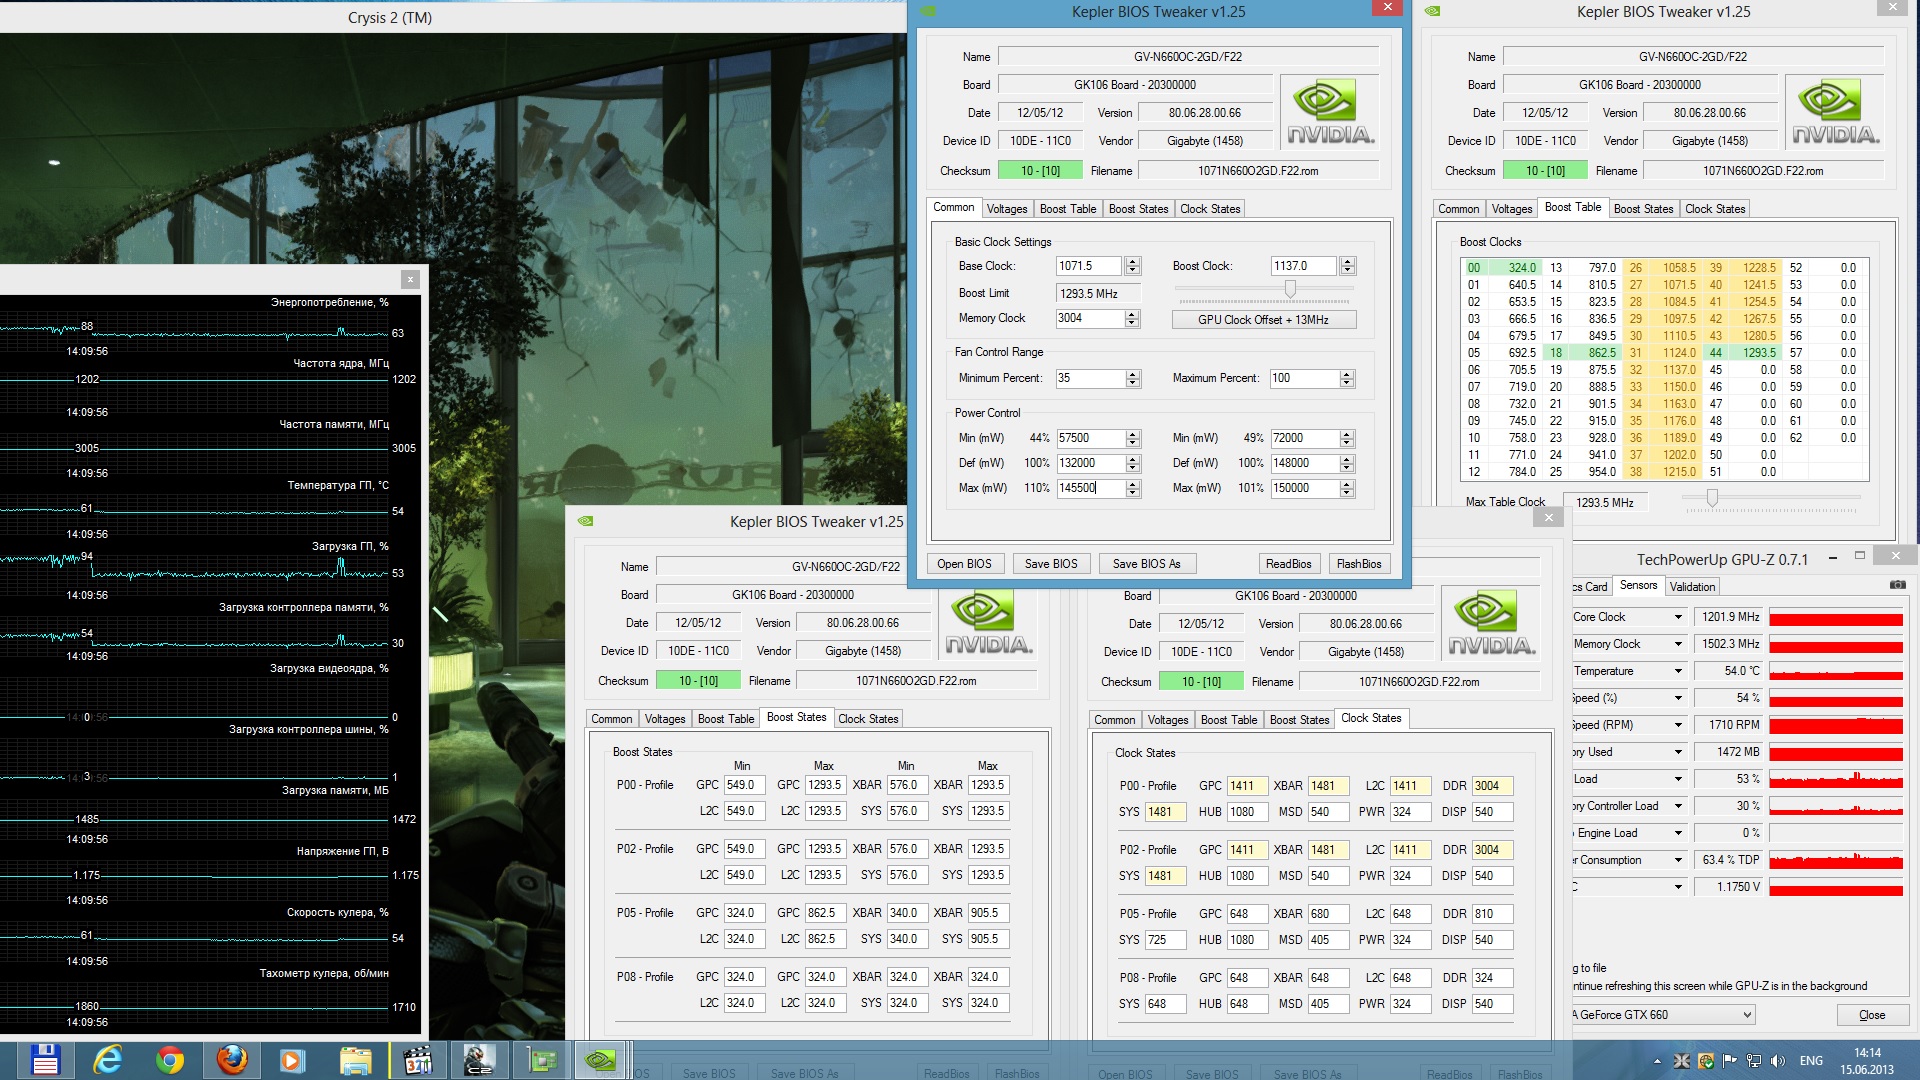Switch to Firefox in the taskbar
1920x1080 pixels.
[231, 1059]
